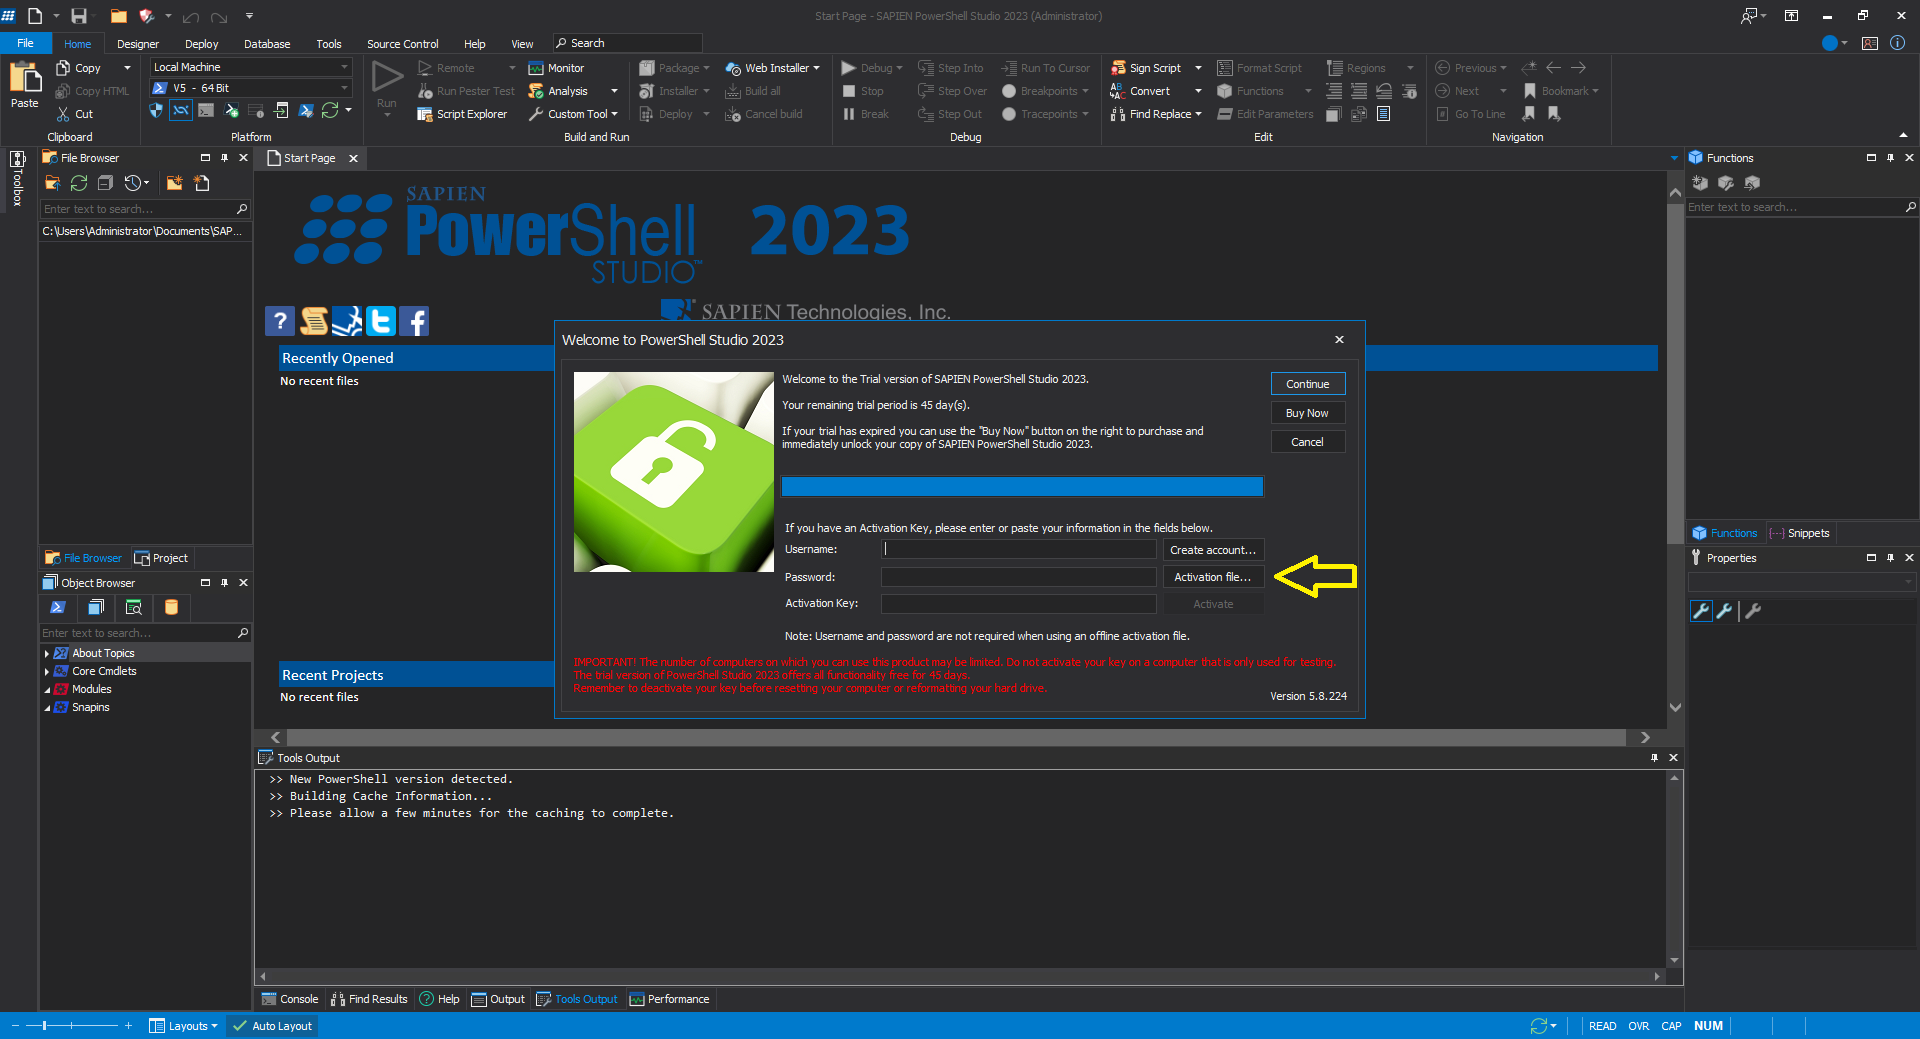The height and width of the screenshot is (1039, 1920).
Task: Expand the About Topics tree node
Action: (x=47, y=654)
